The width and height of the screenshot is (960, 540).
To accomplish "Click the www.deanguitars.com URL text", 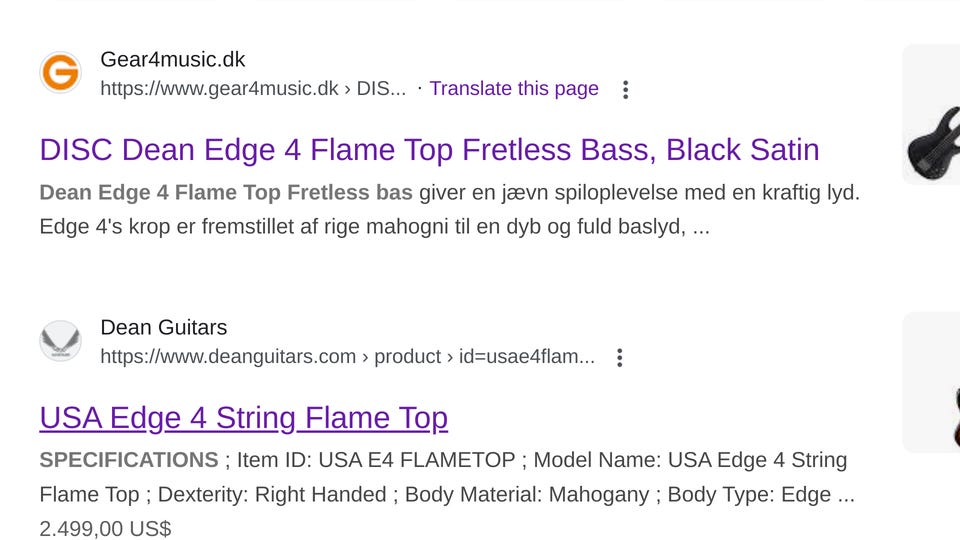I will [228, 357].
